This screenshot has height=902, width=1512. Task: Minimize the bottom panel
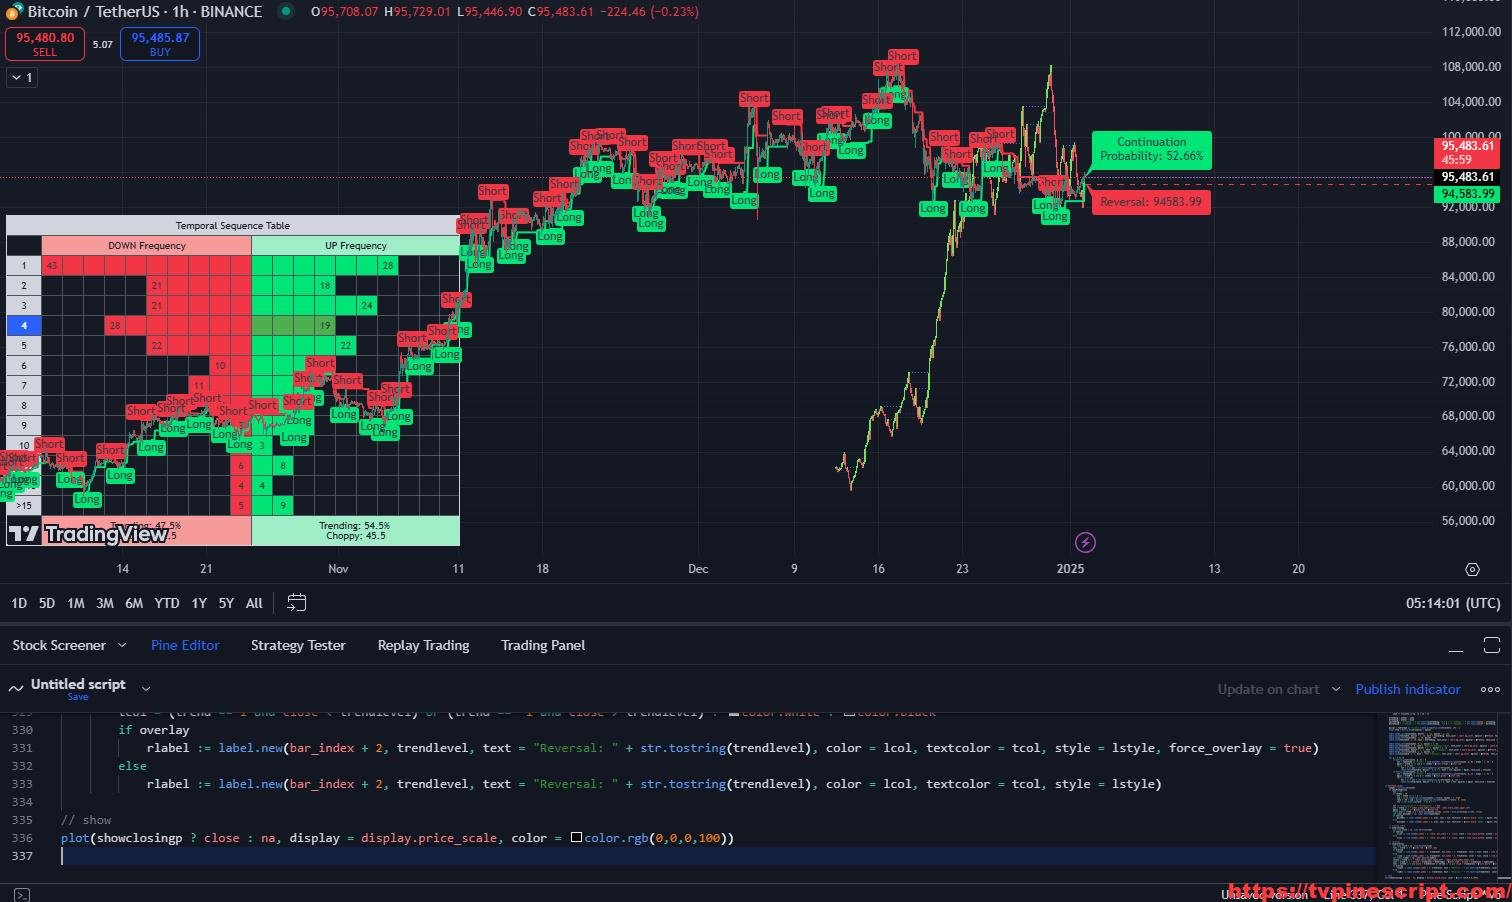tap(1456, 646)
